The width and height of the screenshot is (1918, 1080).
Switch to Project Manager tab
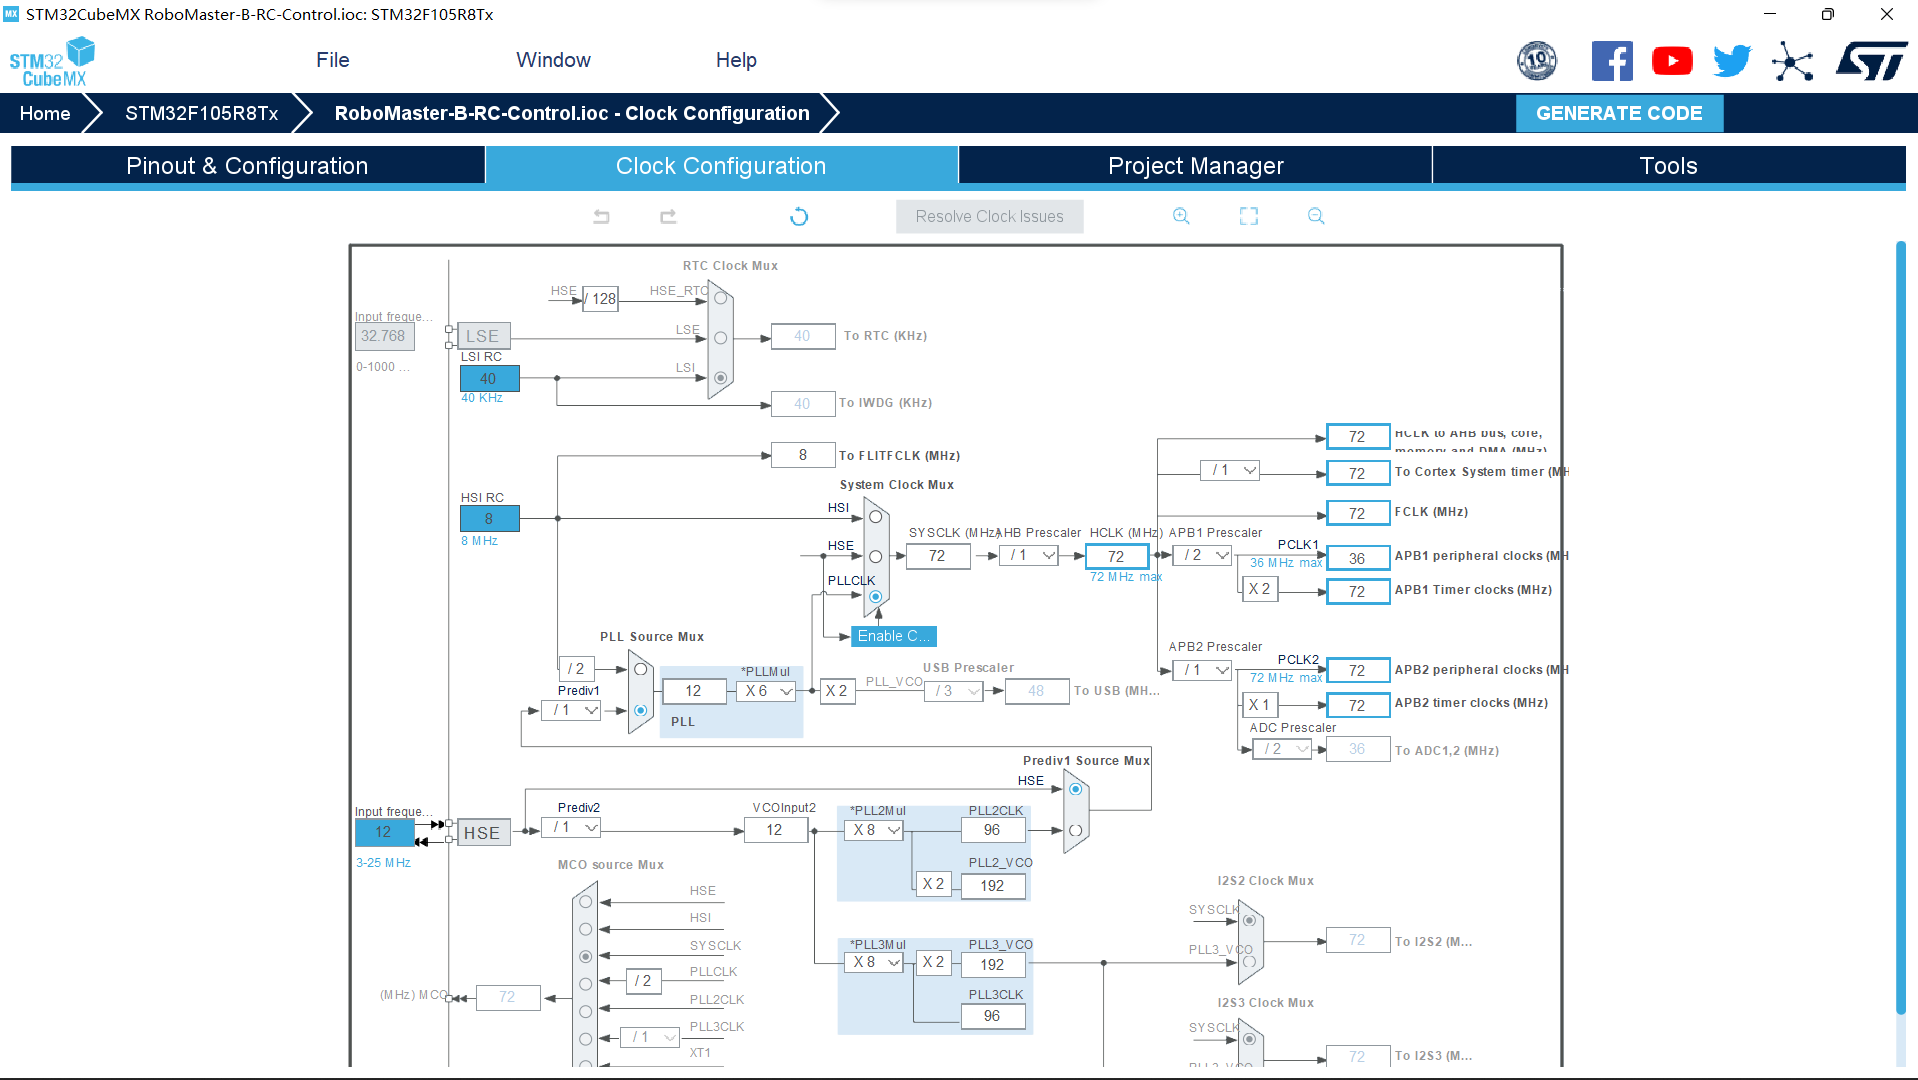1195,166
